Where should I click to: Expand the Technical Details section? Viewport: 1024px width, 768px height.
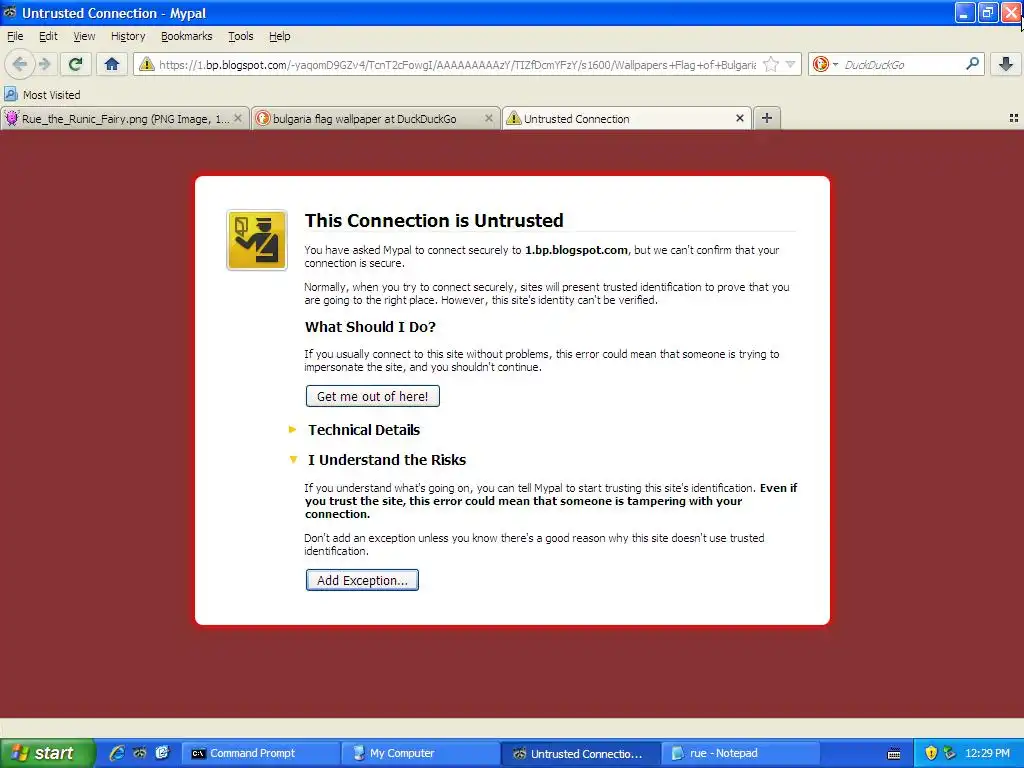[x=364, y=430]
